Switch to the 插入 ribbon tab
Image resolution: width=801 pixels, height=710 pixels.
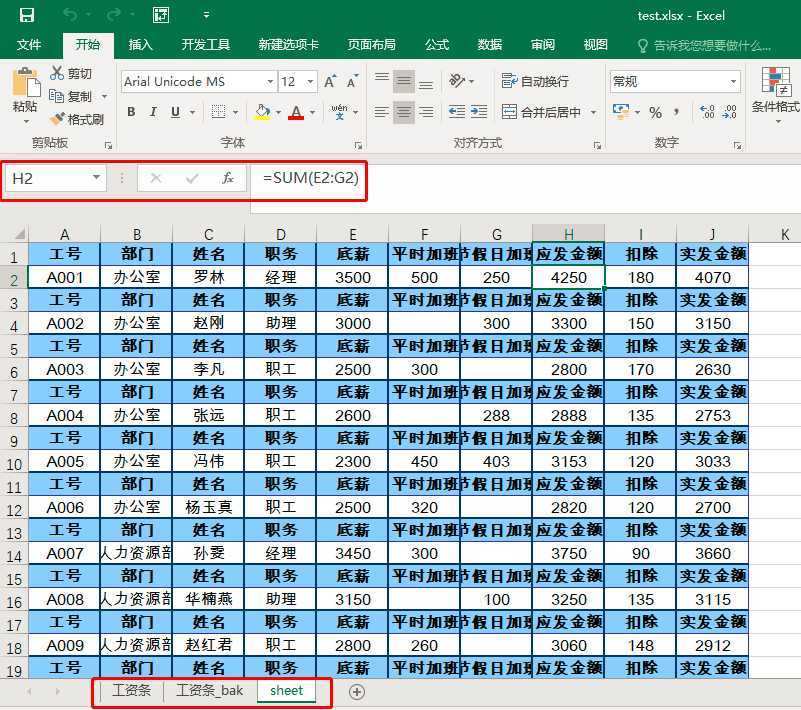pyautogui.click(x=141, y=45)
